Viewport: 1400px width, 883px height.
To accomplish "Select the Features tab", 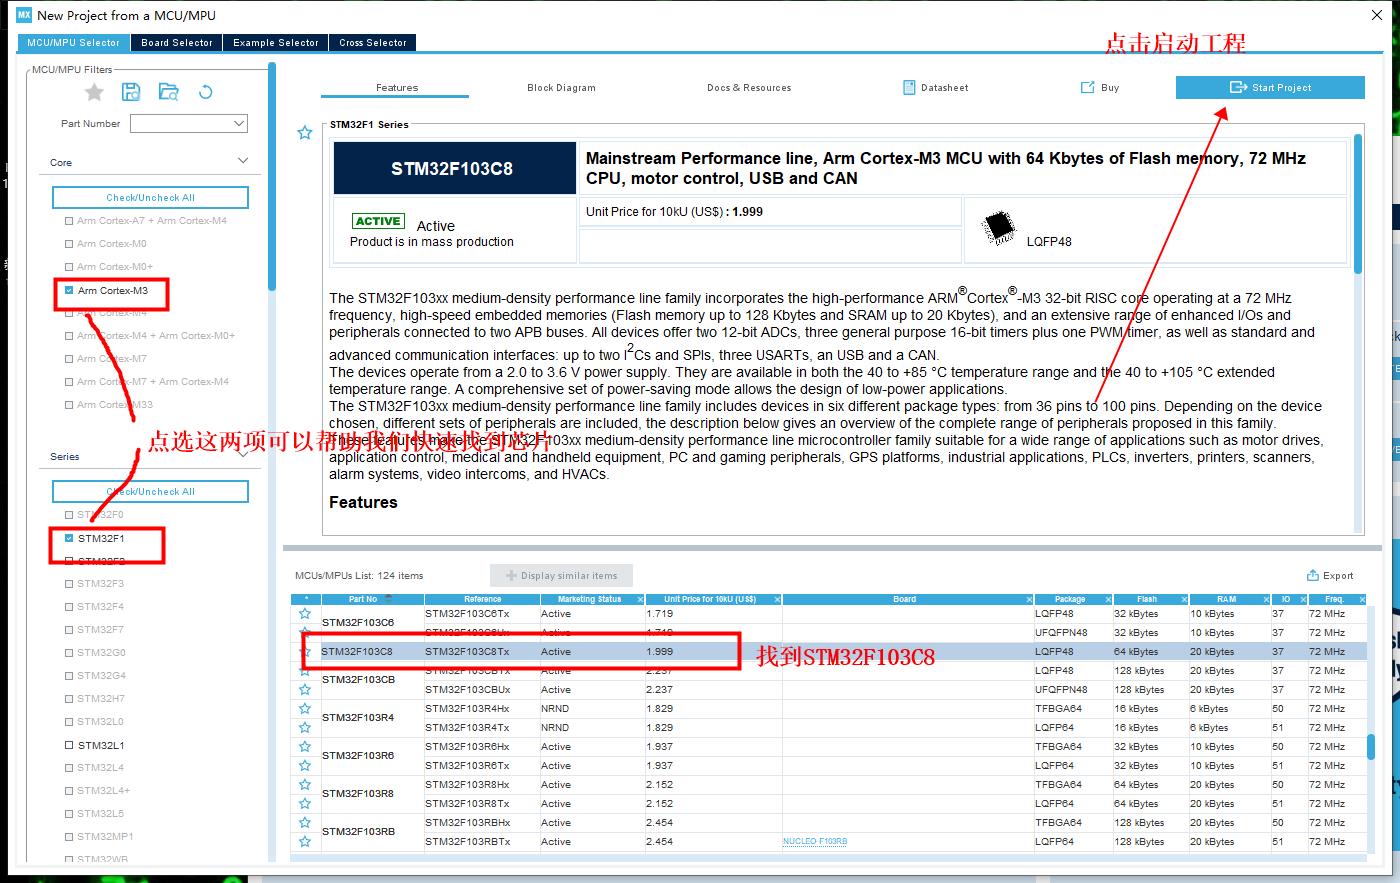I will pyautogui.click(x=396, y=87).
